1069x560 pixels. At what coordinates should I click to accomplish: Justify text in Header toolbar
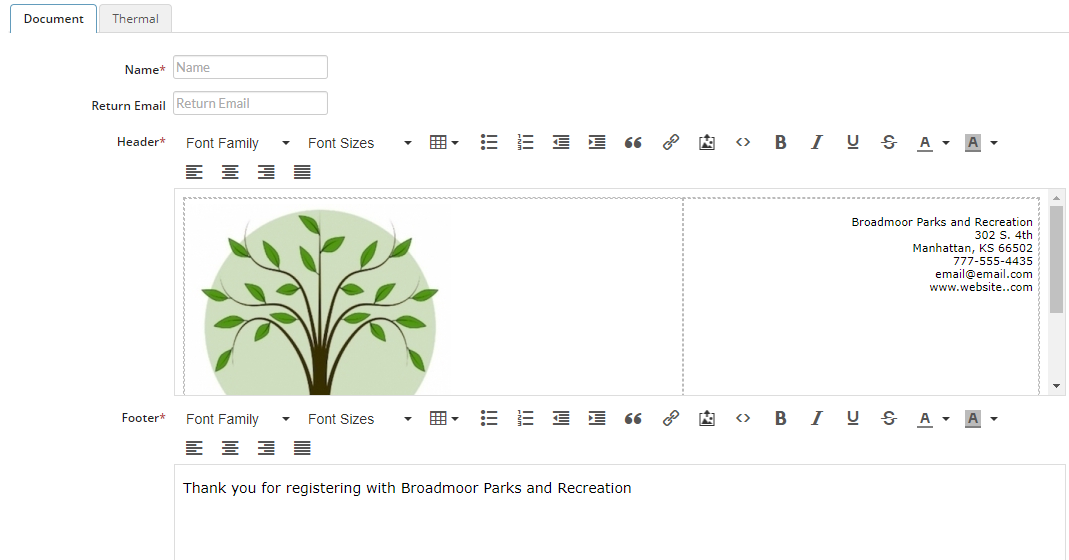coord(303,172)
